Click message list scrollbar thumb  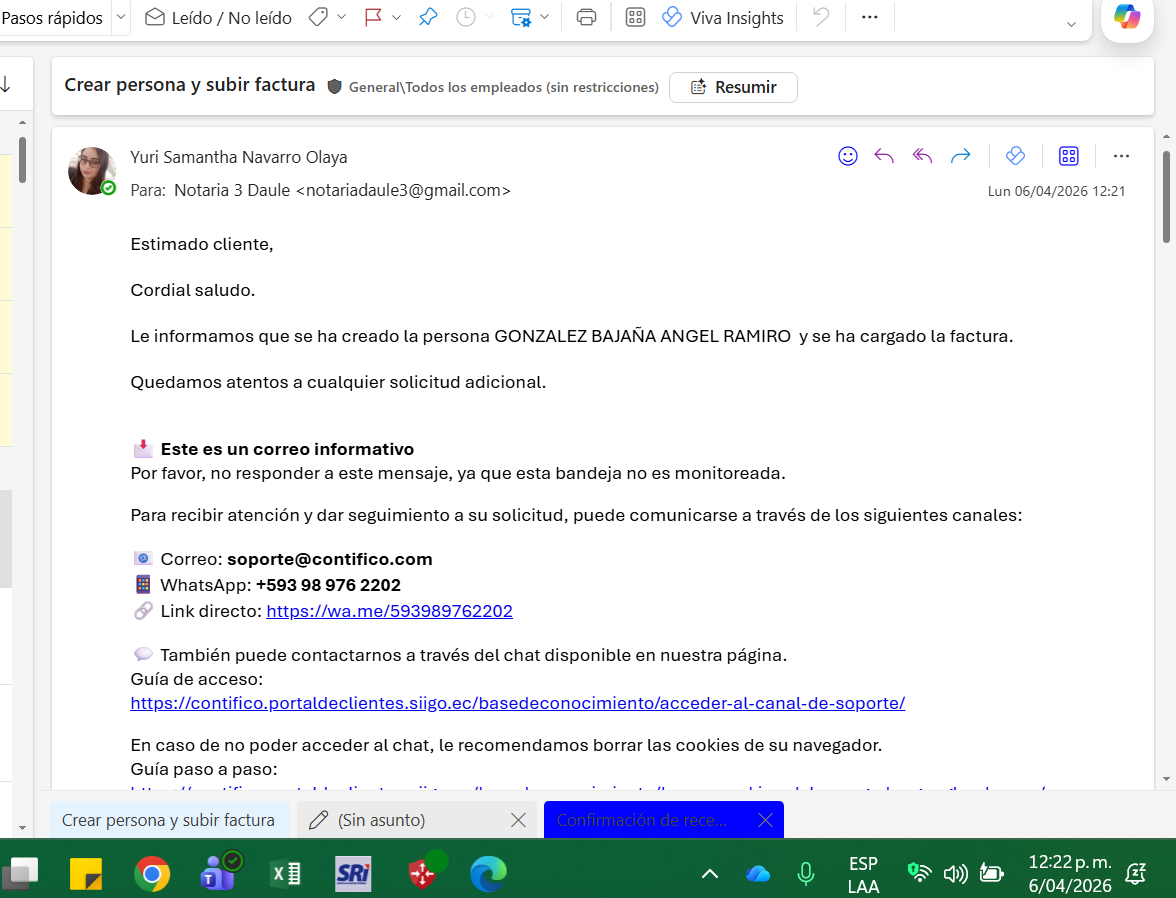pos(22,160)
